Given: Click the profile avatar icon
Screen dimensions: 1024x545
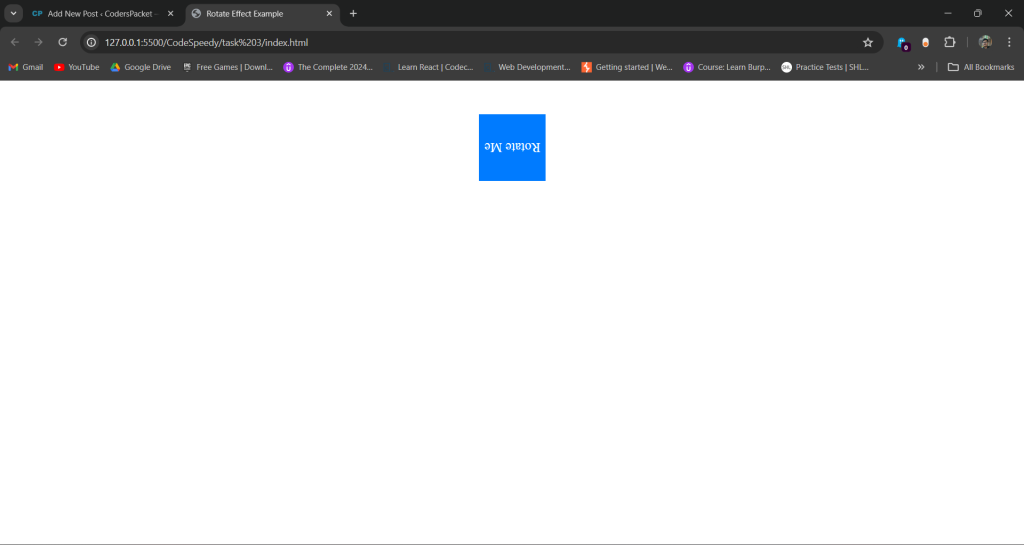Looking at the screenshot, I should click(985, 42).
